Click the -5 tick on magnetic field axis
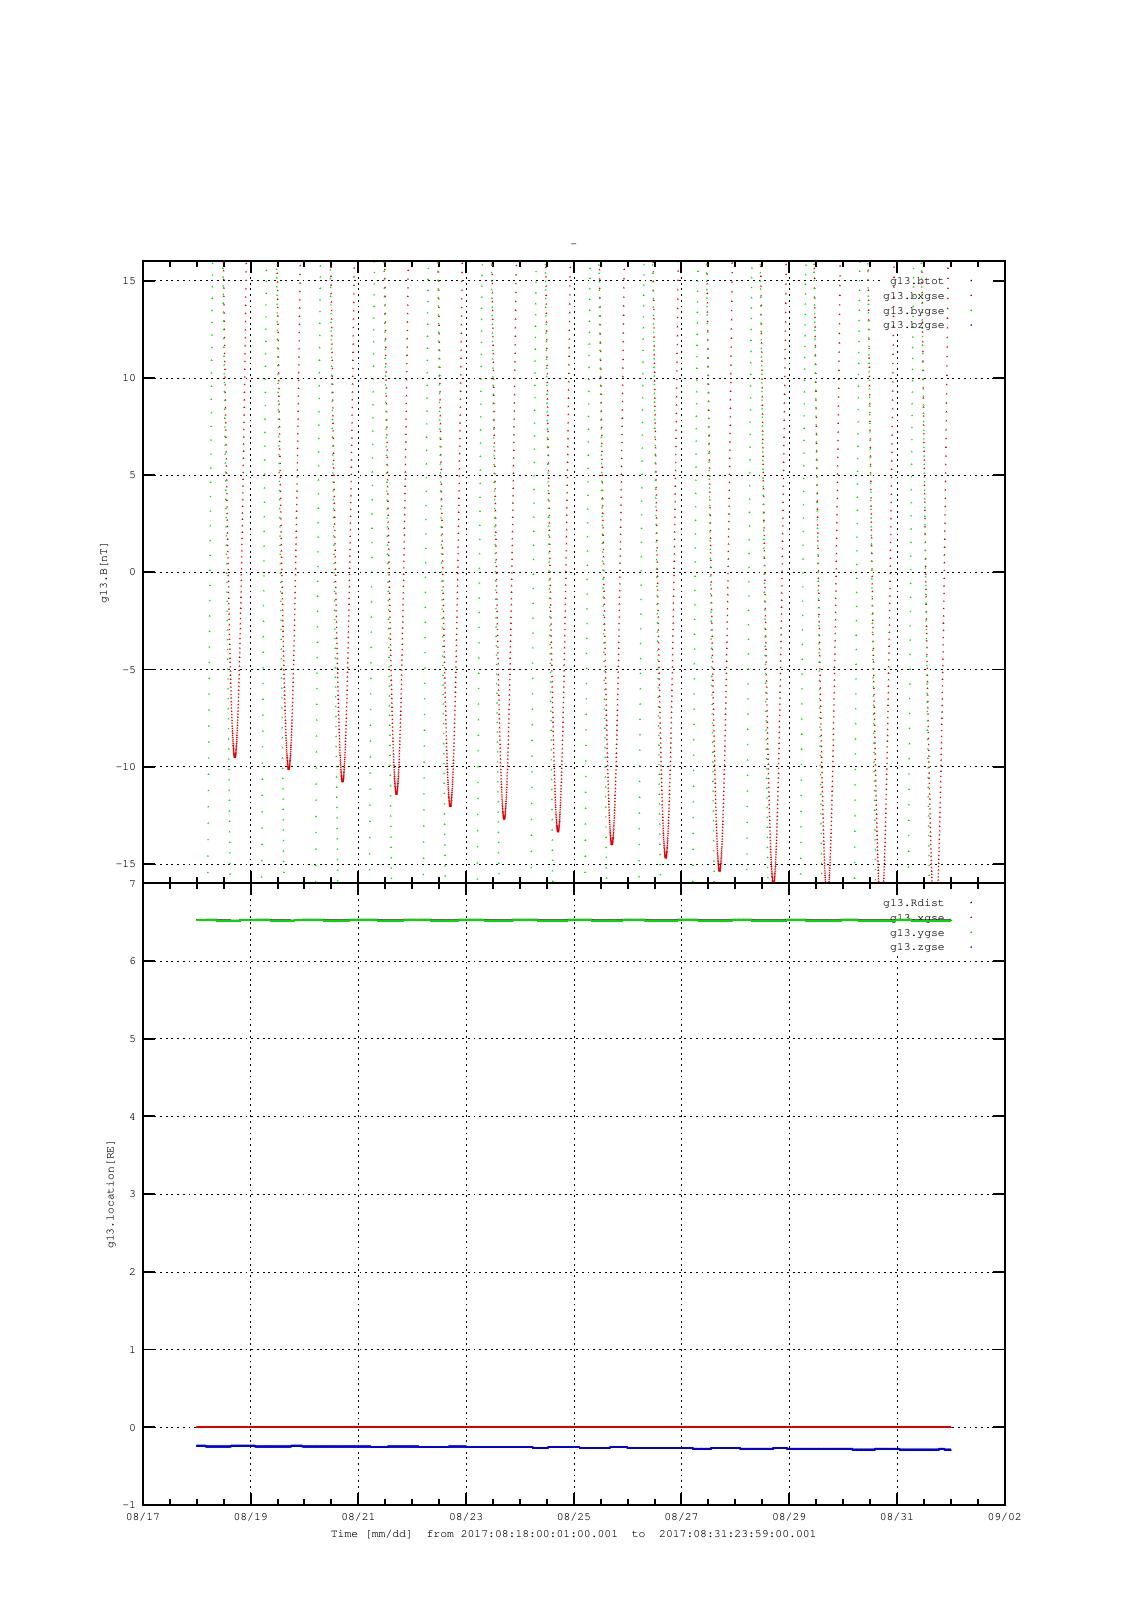This screenshot has height=1600, width=1131. click(129, 670)
